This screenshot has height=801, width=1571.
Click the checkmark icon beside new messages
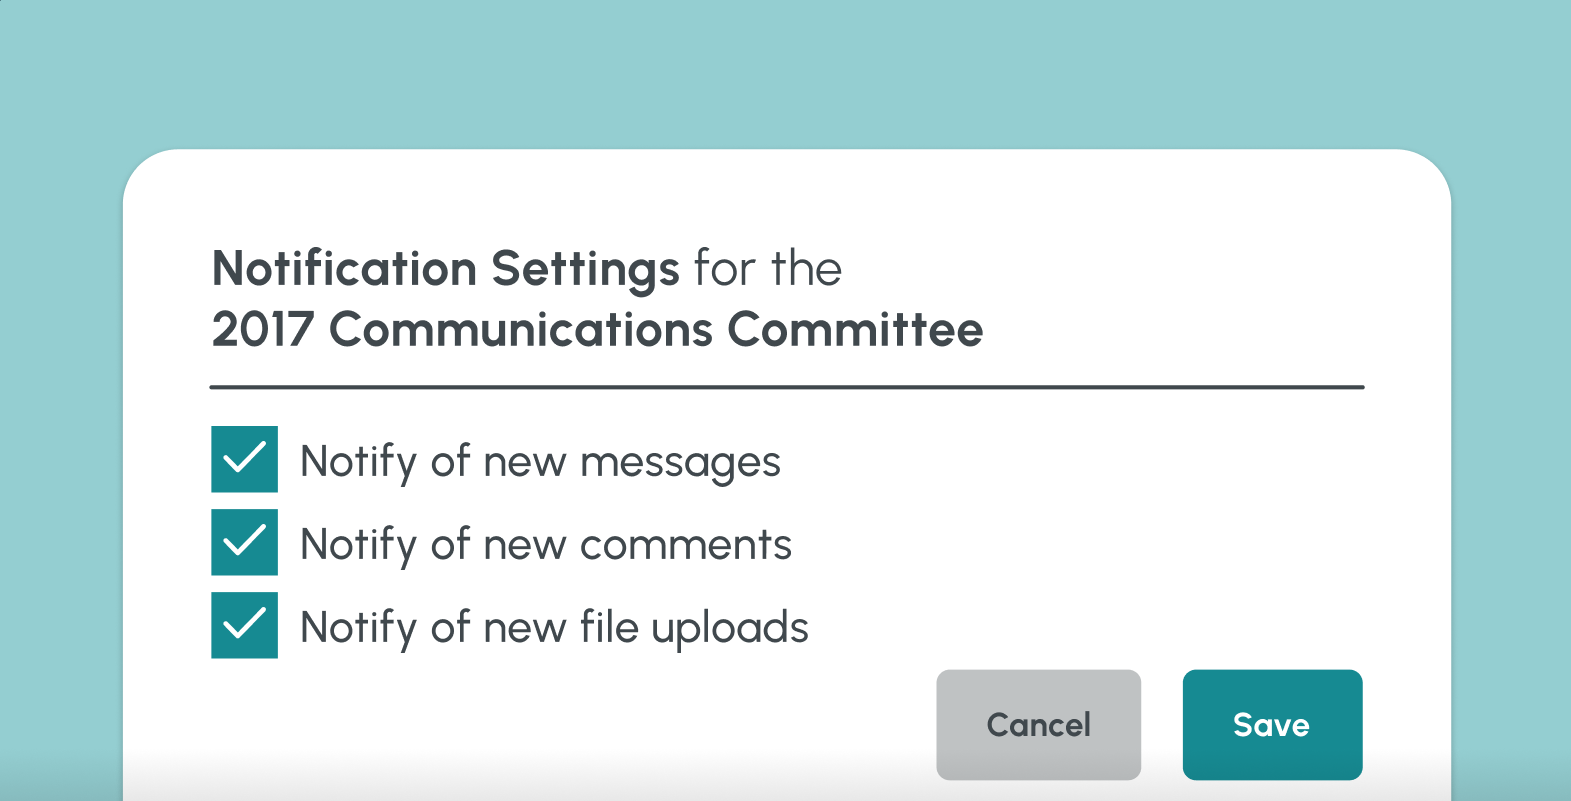click(244, 459)
